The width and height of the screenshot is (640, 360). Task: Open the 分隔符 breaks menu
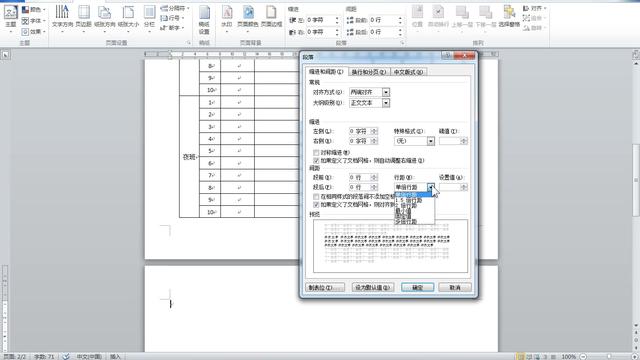(175, 8)
